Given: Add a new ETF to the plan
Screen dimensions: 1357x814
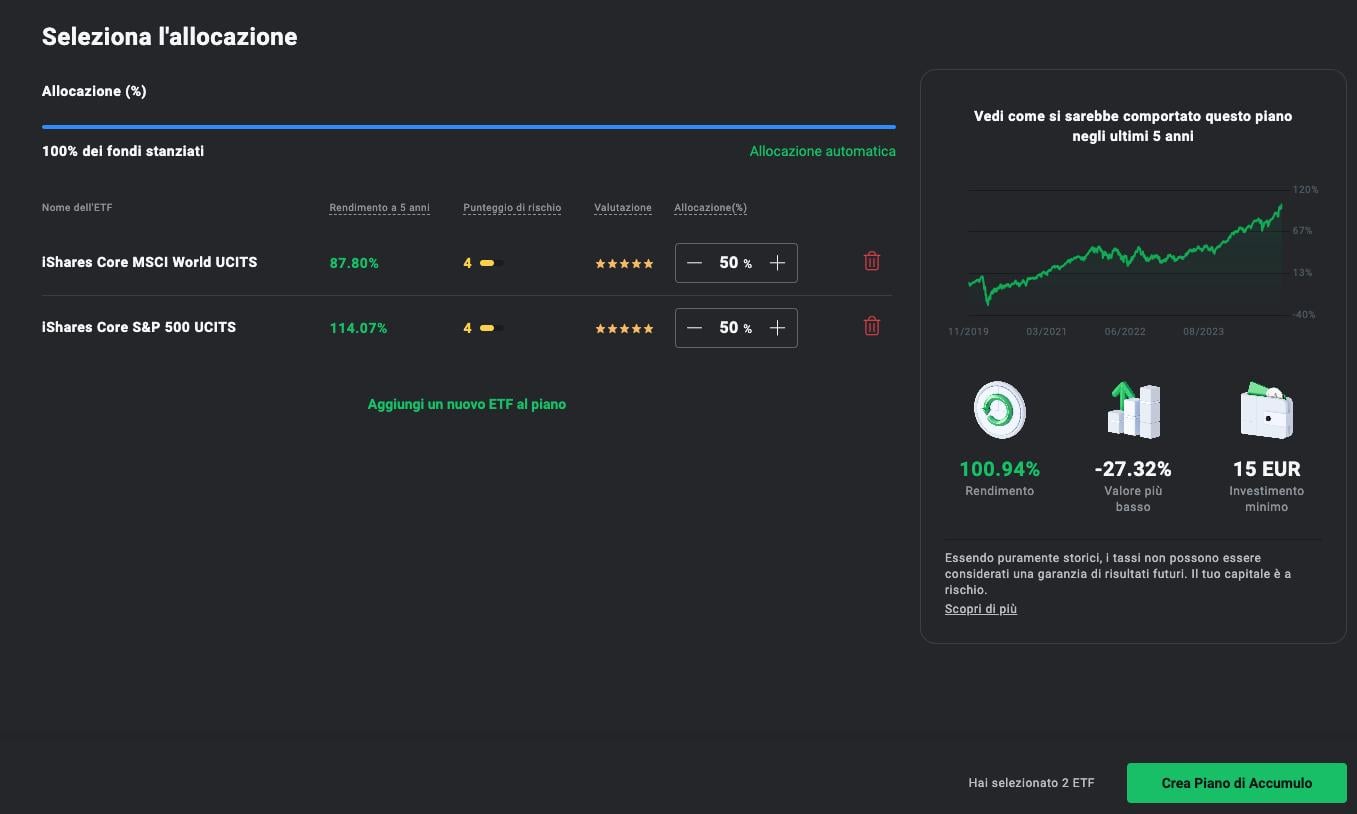Looking at the screenshot, I should (x=466, y=404).
